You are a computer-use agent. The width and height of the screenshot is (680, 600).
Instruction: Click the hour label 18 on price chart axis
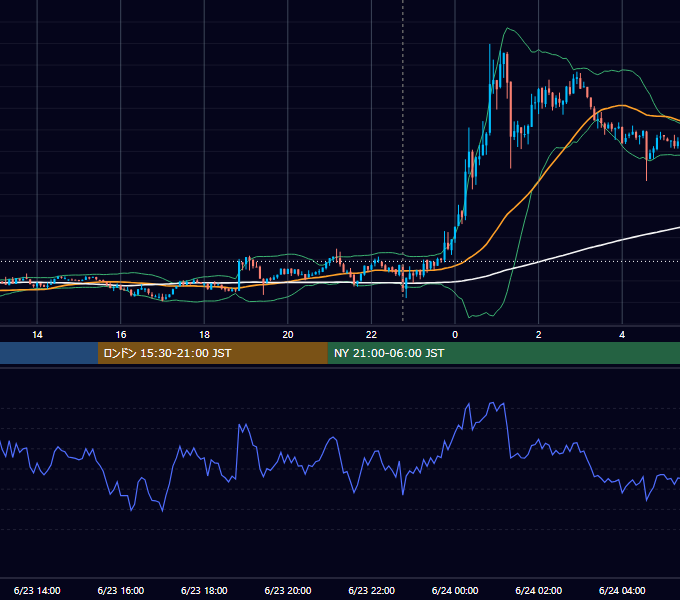204,335
